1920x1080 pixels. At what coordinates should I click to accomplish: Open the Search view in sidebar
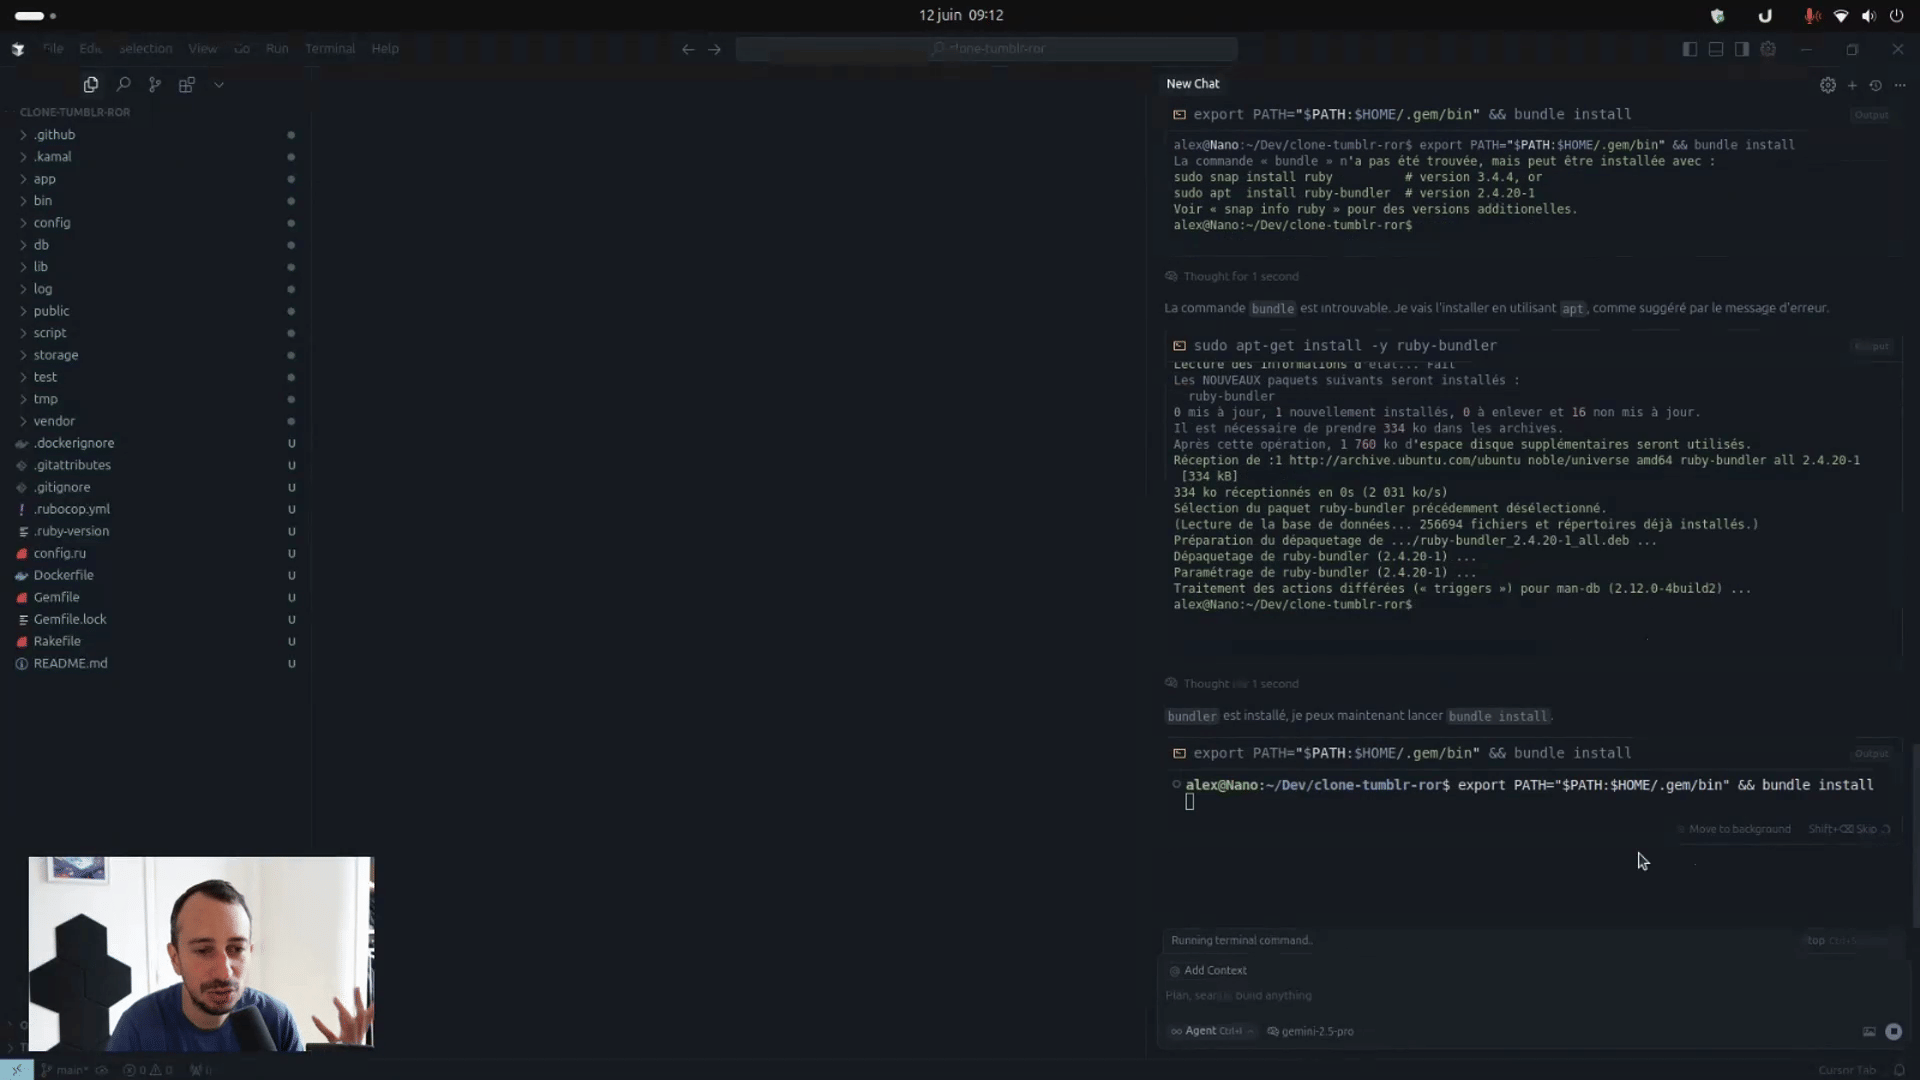[123, 85]
